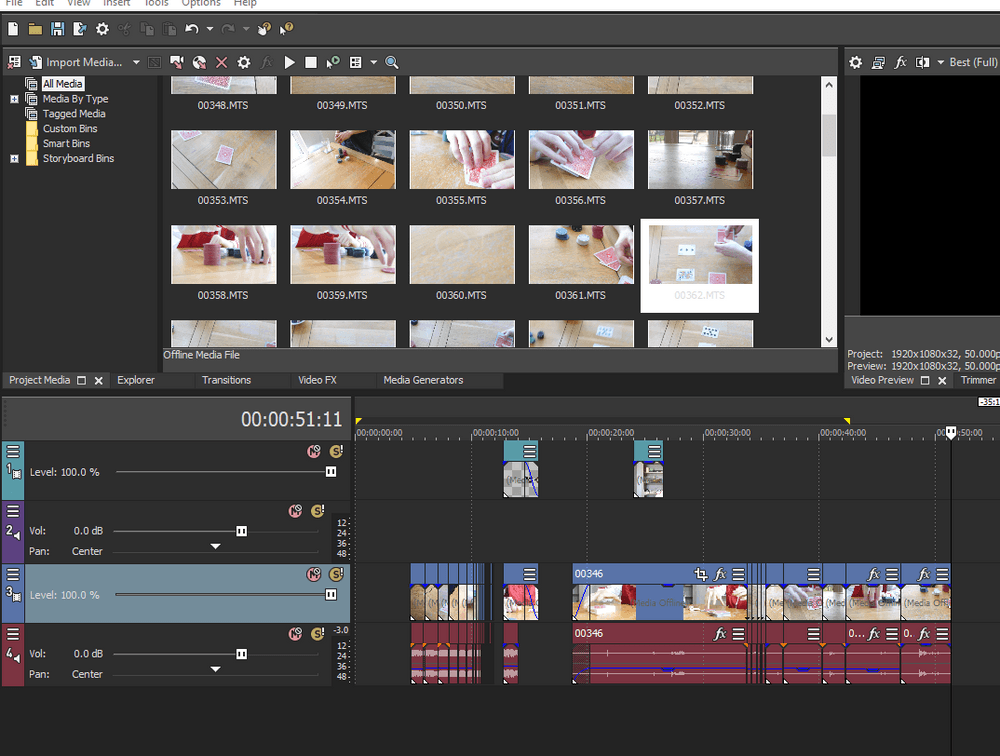Start media preview in Project Media toolbar
Viewport: 1000px width, 756px height.
click(x=290, y=62)
